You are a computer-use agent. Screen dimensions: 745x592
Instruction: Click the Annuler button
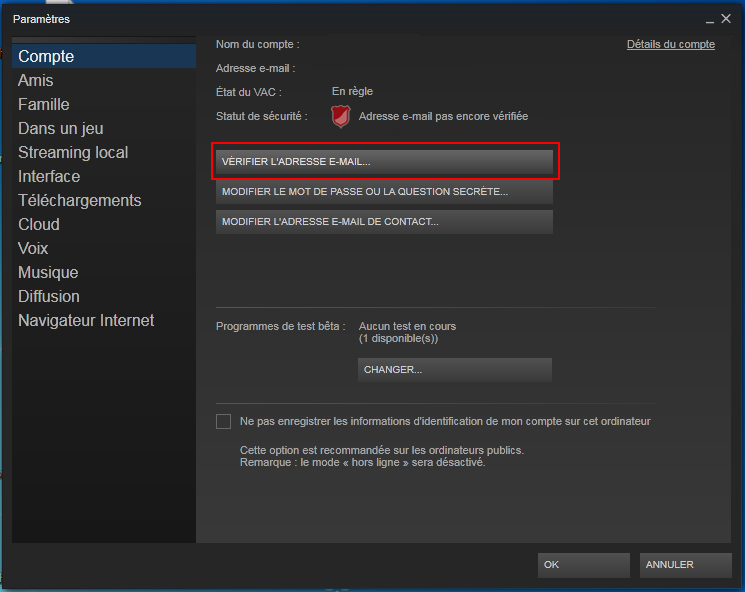click(686, 565)
